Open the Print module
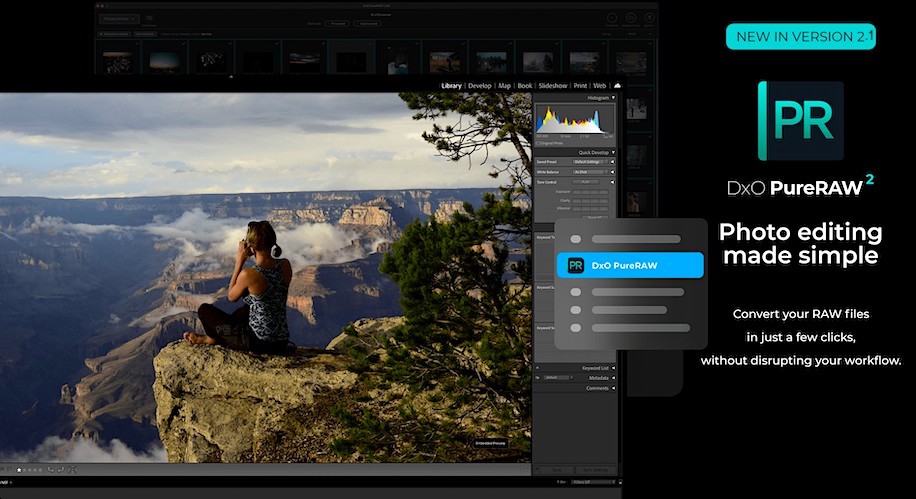The height and width of the screenshot is (499, 916). click(x=580, y=85)
